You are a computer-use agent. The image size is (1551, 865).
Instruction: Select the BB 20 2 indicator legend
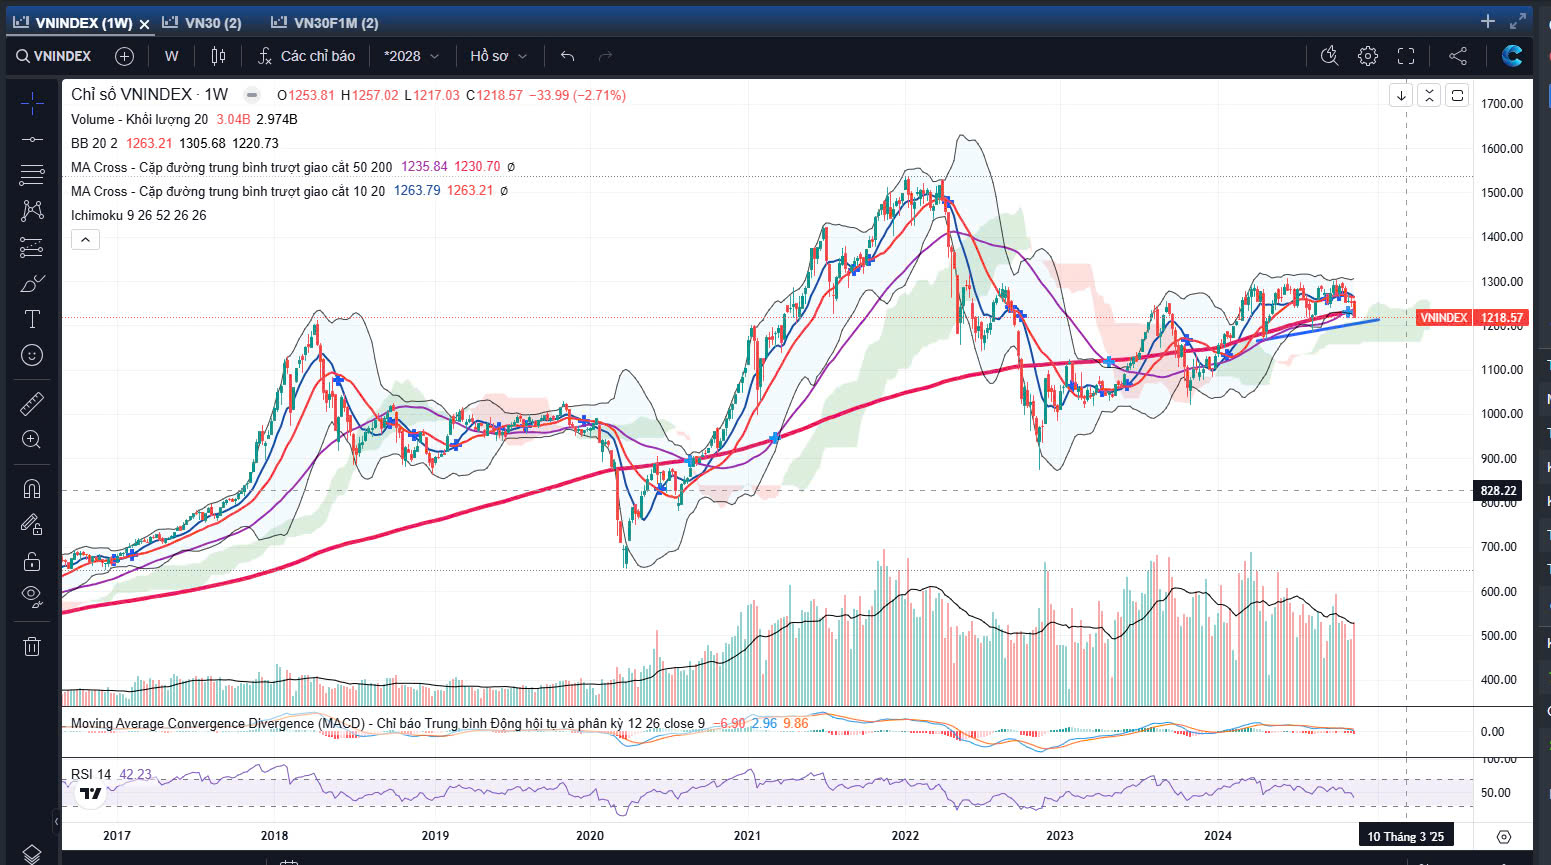coord(94,143)
